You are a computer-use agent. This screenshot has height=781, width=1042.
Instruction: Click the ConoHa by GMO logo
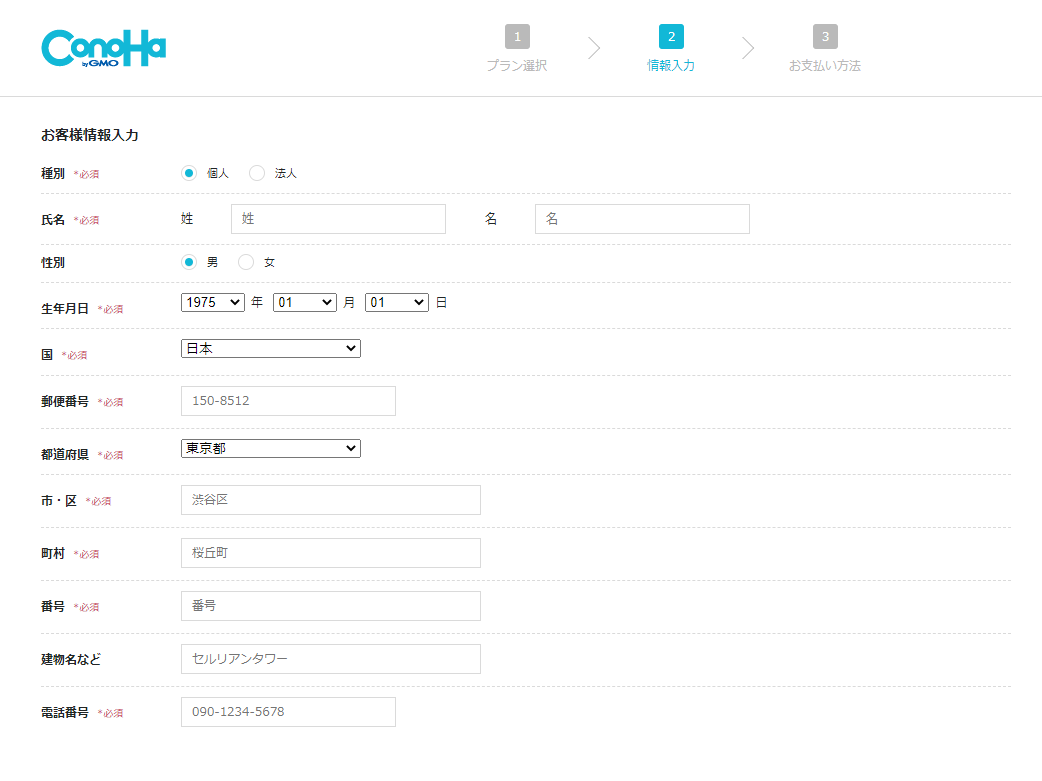(x=104, y=48)
